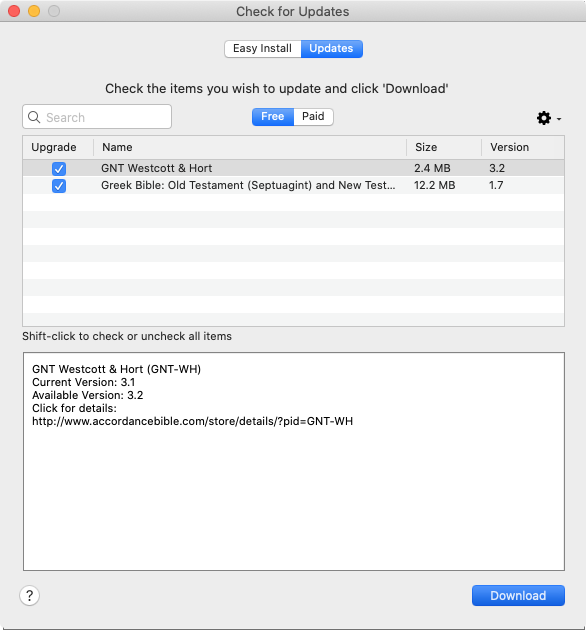Sort the list by Name column
Screen dimensions: 586x630
click(x=250, y=147)
